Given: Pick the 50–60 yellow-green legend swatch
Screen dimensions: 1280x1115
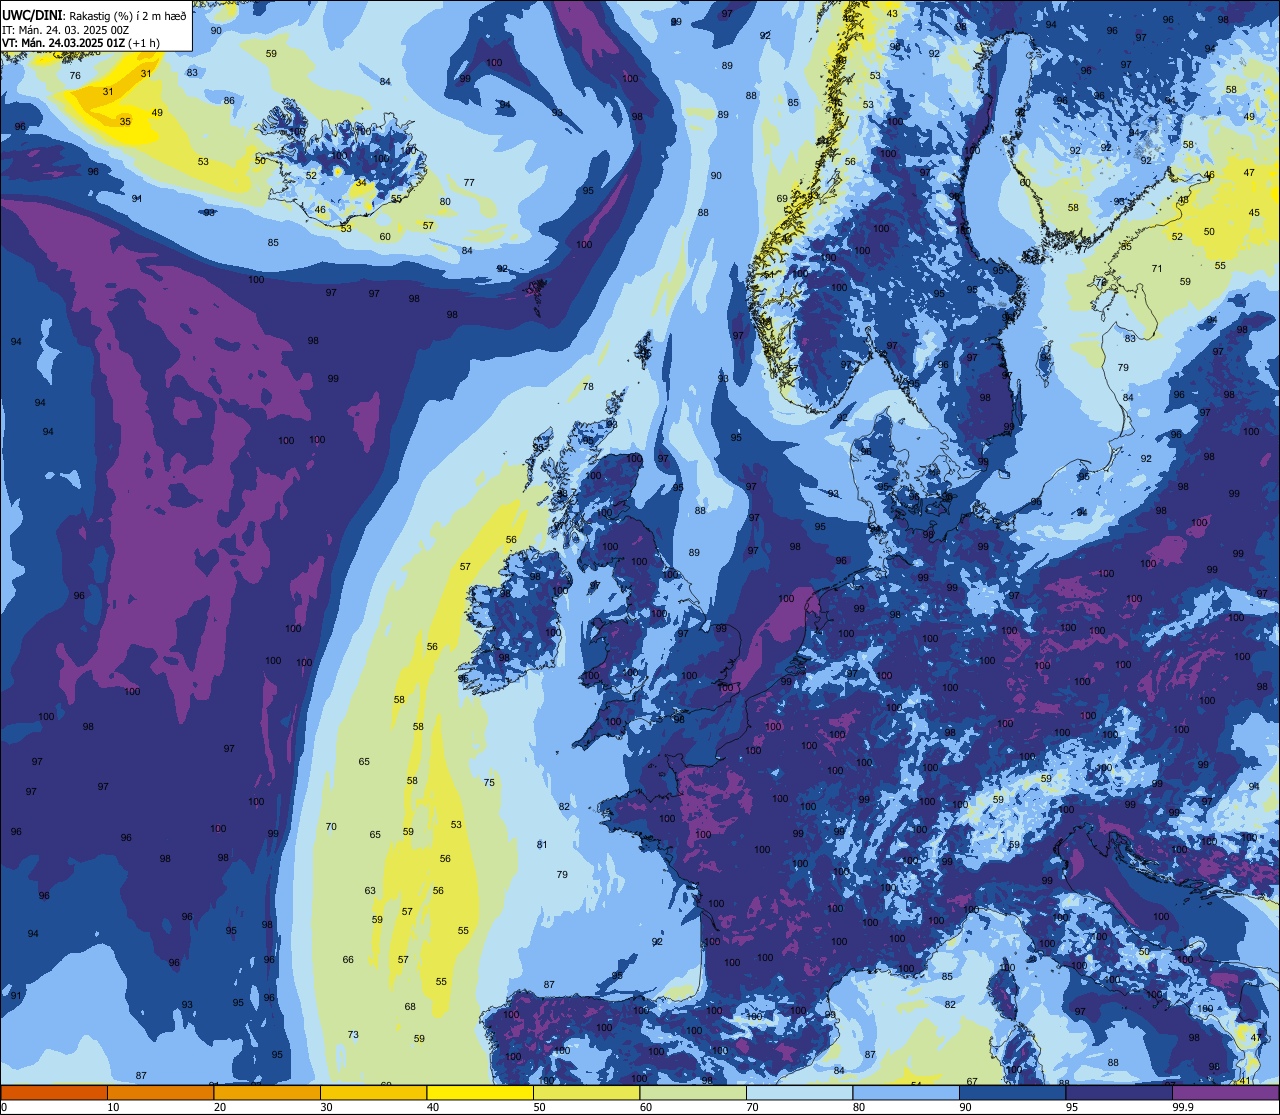Looking at the screenshot, I should 586,1092.
